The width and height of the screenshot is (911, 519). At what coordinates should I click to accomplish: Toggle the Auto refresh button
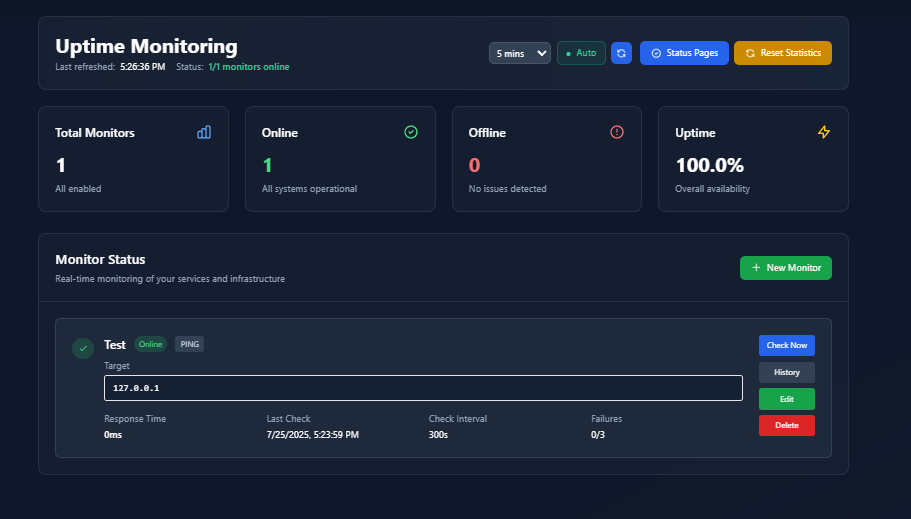click(x=581, y=53)
